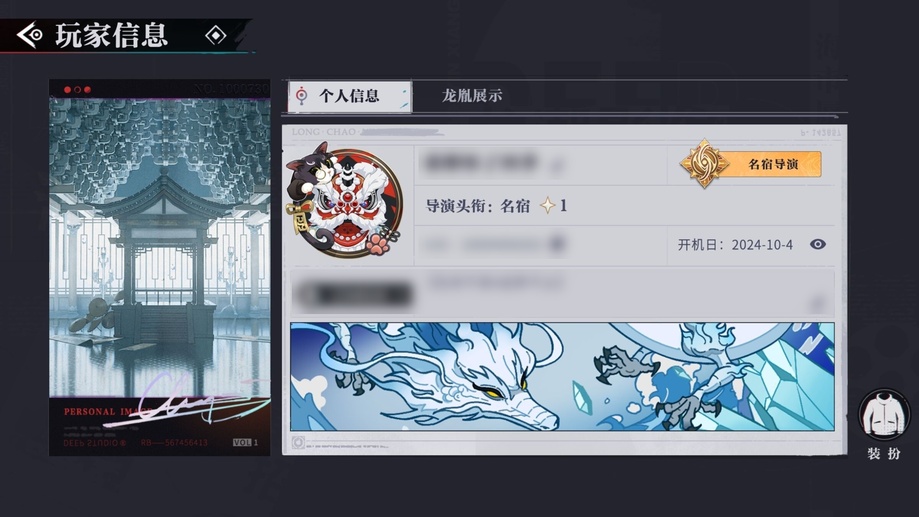The height and width of the screenshot is (517, 919).
Task: Click the golden 名宿 emblem badge icon
Action: coord(704,164)
